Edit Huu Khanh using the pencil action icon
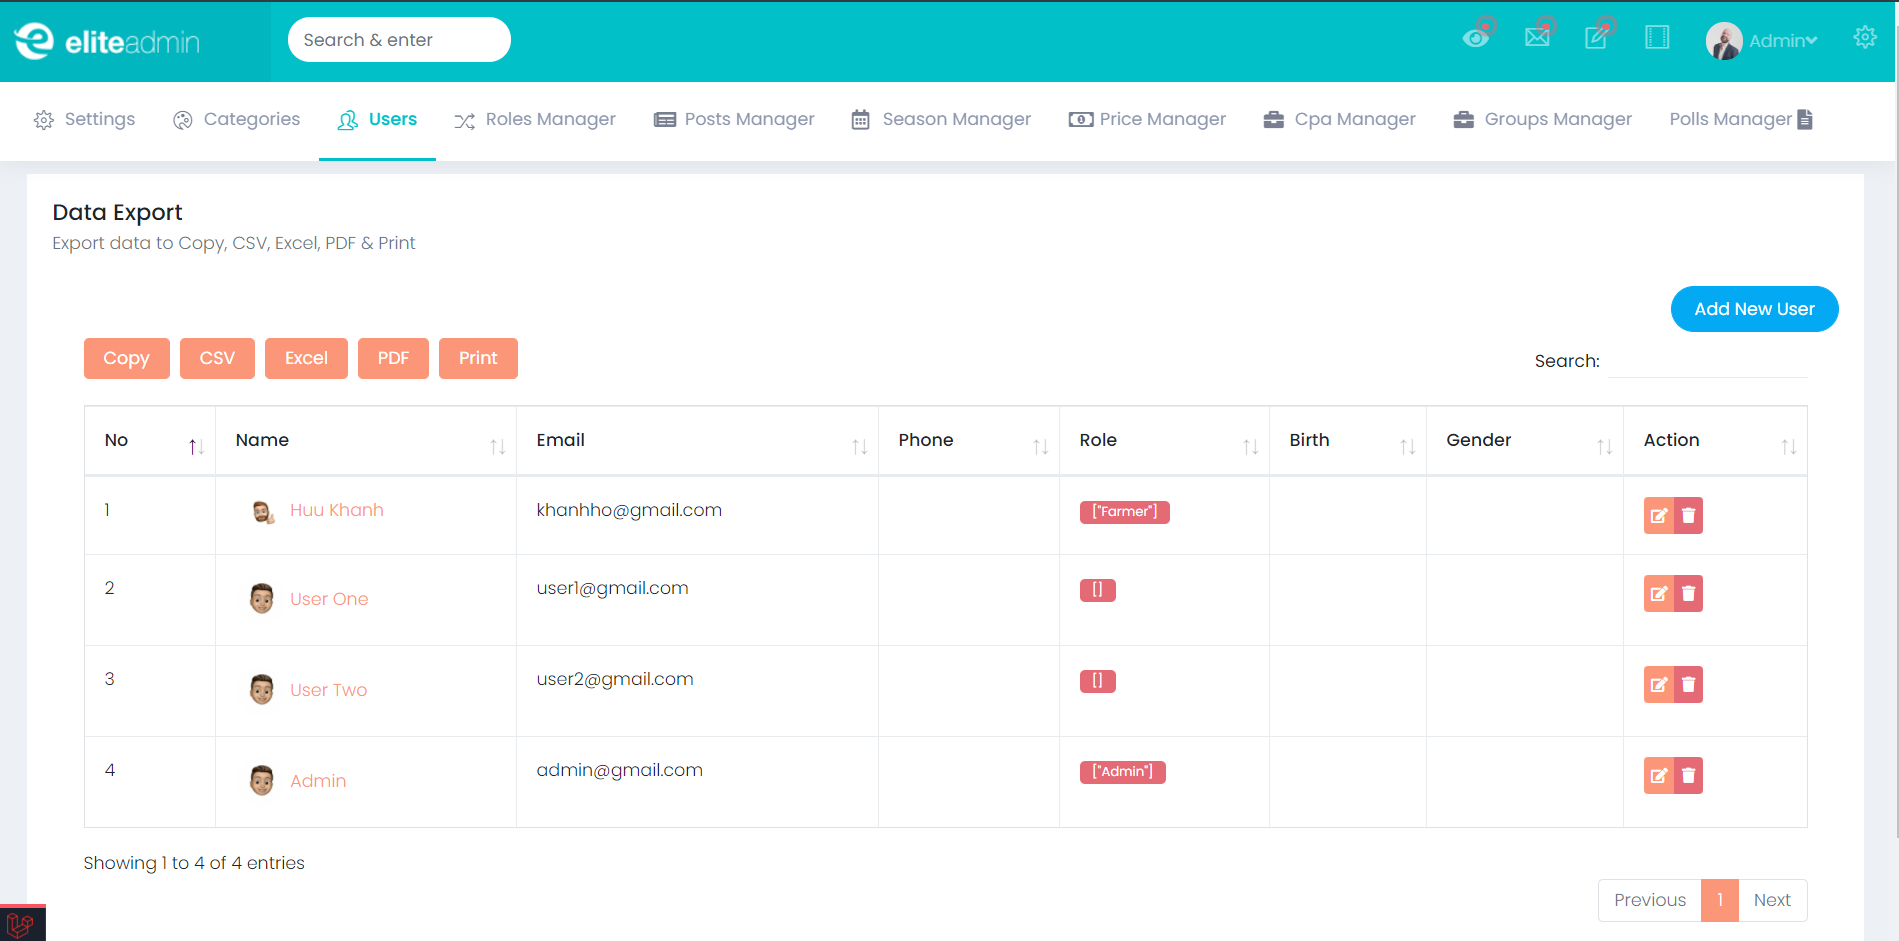1899x941 pixels. pyautogui.click(x=1658, y=515)
